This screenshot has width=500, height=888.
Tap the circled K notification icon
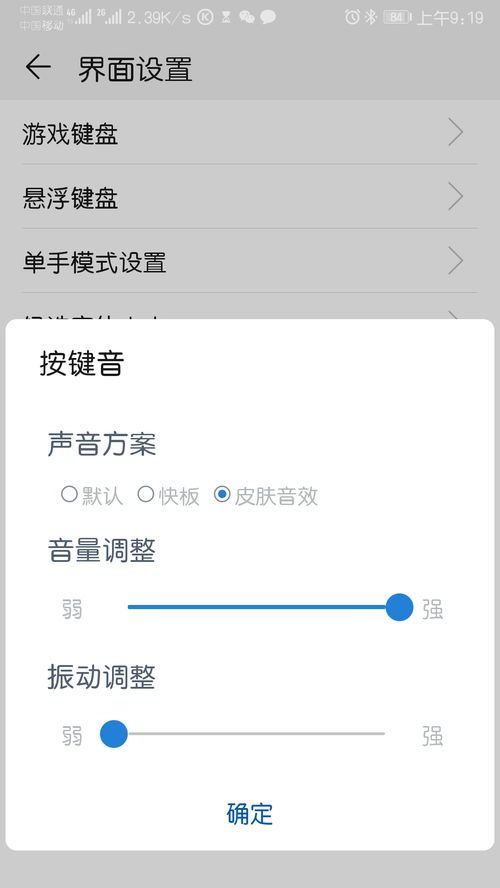[206, 18]
